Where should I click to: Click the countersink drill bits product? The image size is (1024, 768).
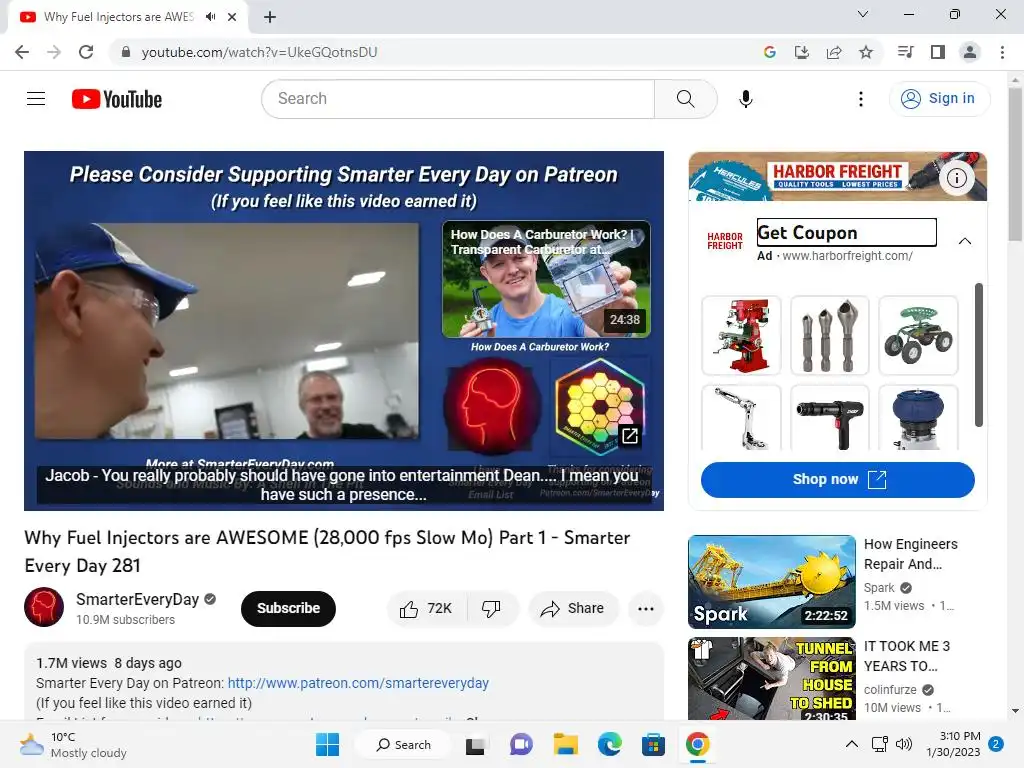pyautogui.click(x=829, y=336)
